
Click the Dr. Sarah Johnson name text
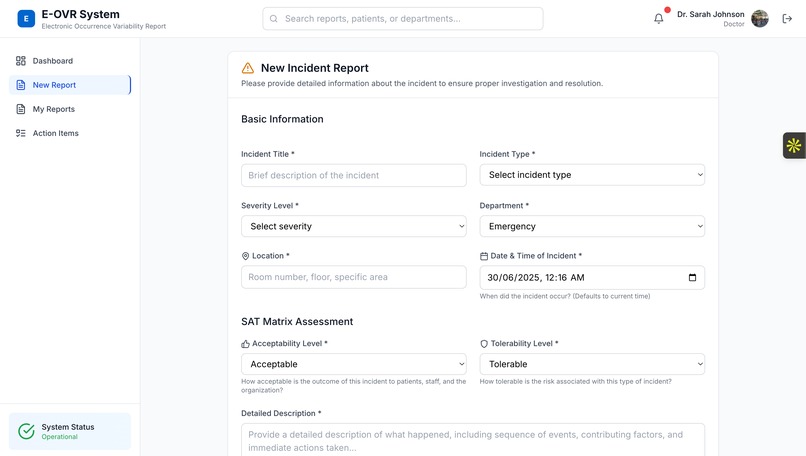[x=710, y=14]
